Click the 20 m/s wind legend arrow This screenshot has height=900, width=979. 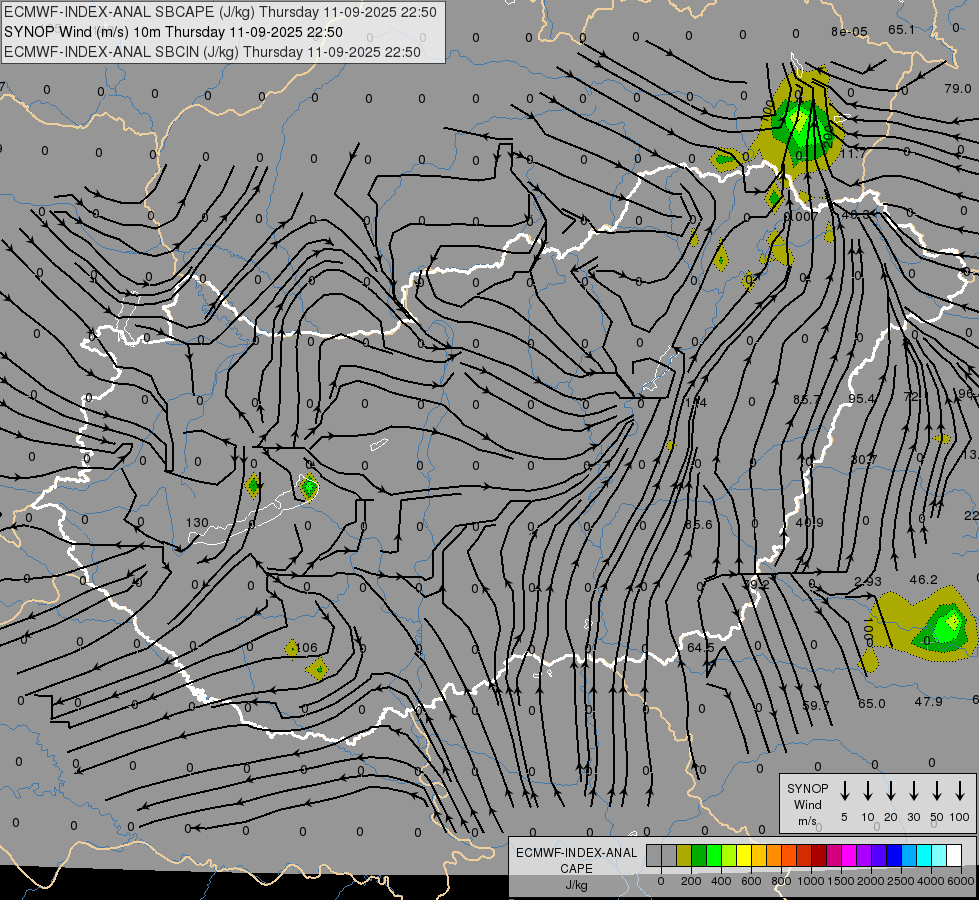coord(891,791)
